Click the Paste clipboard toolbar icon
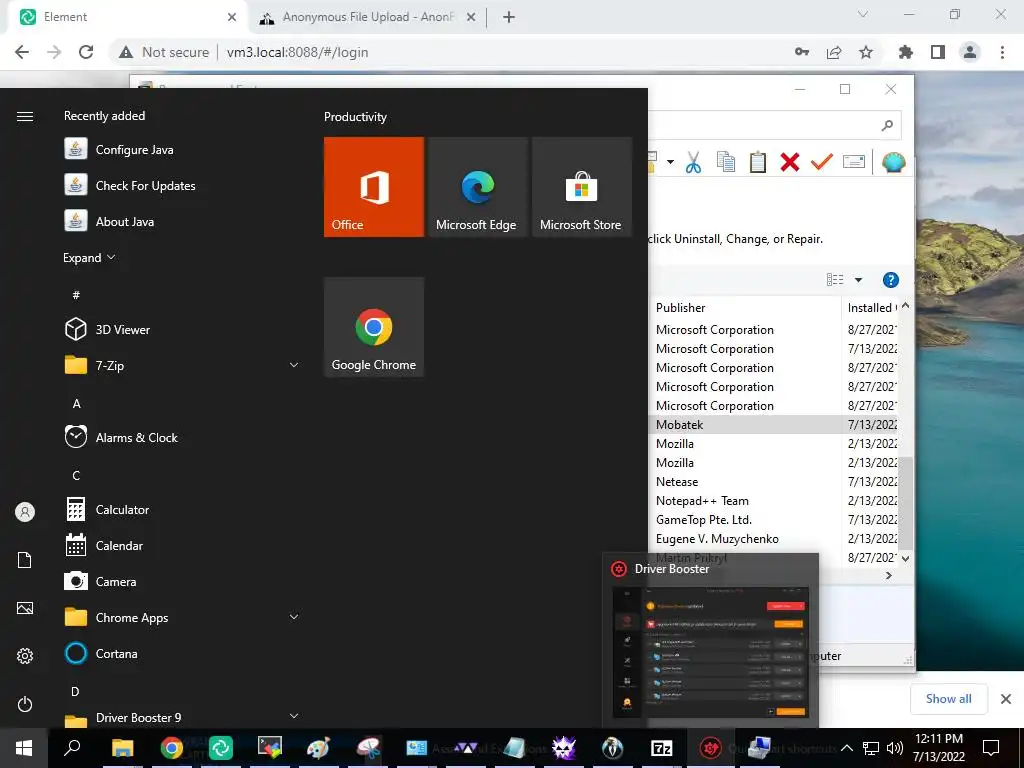 click(758, 162)
